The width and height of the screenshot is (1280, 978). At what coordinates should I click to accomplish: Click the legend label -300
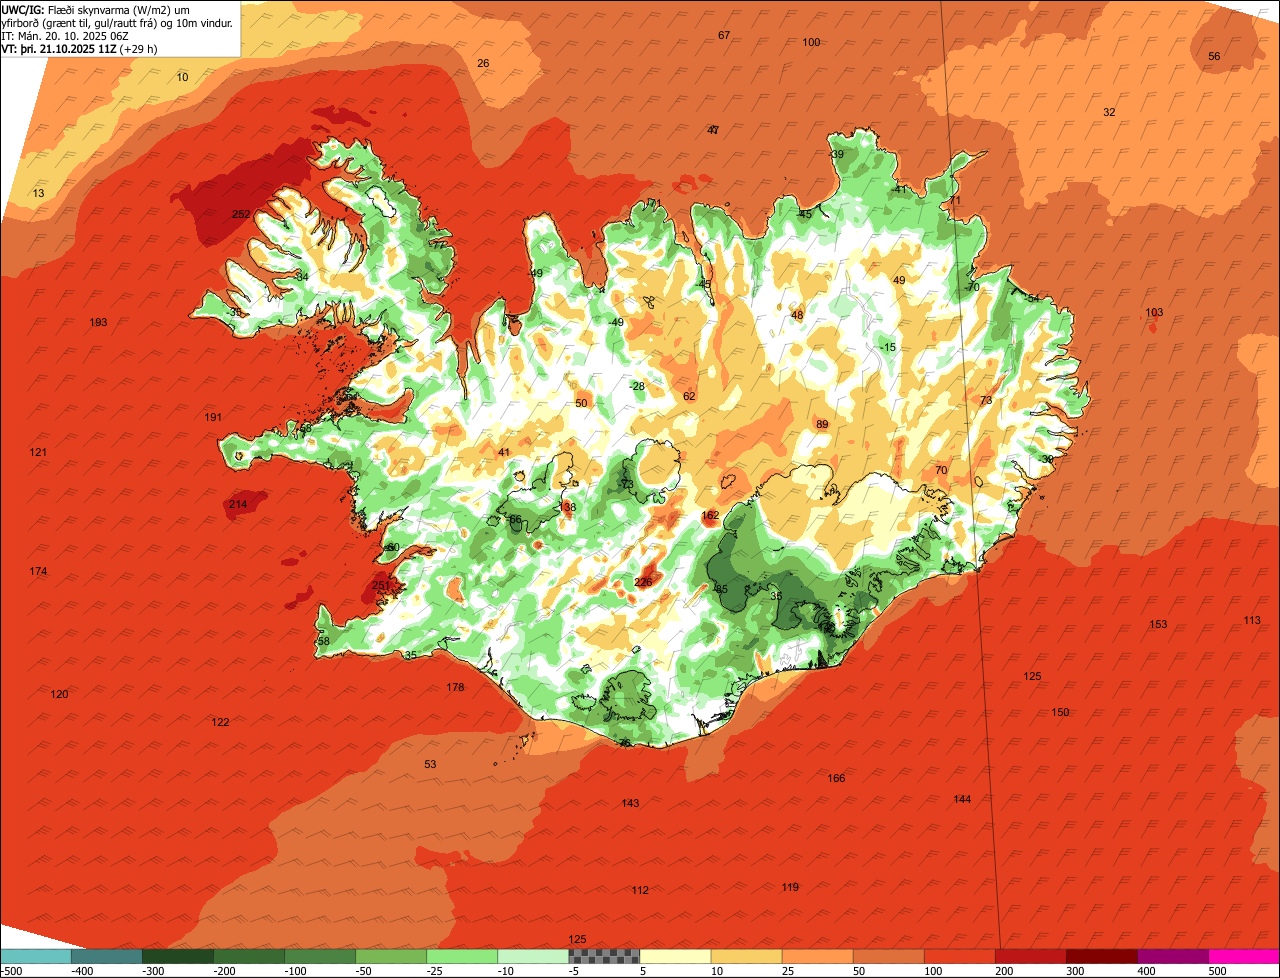click(x=153, y=970)
